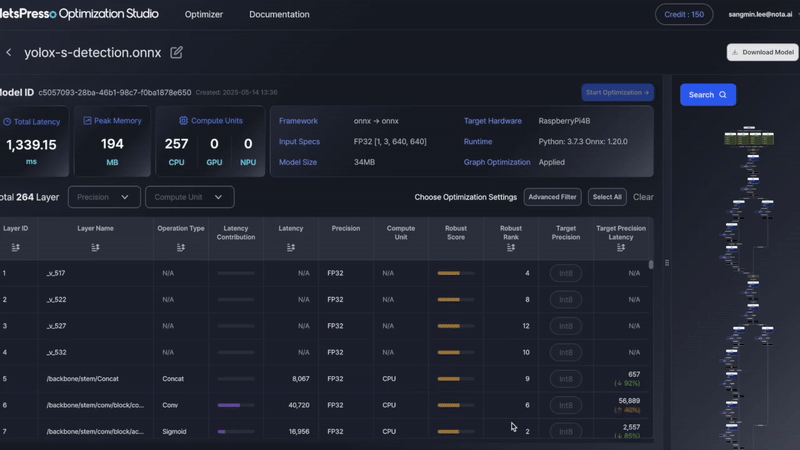Go back using the left chevron arrow
The width and height of the screenshot is (800, 450).
coord(9,52)
